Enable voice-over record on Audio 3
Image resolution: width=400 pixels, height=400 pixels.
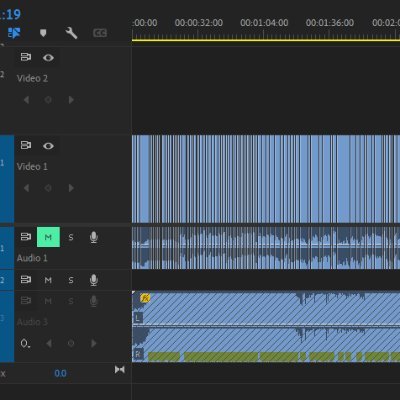tap(94, 301)
